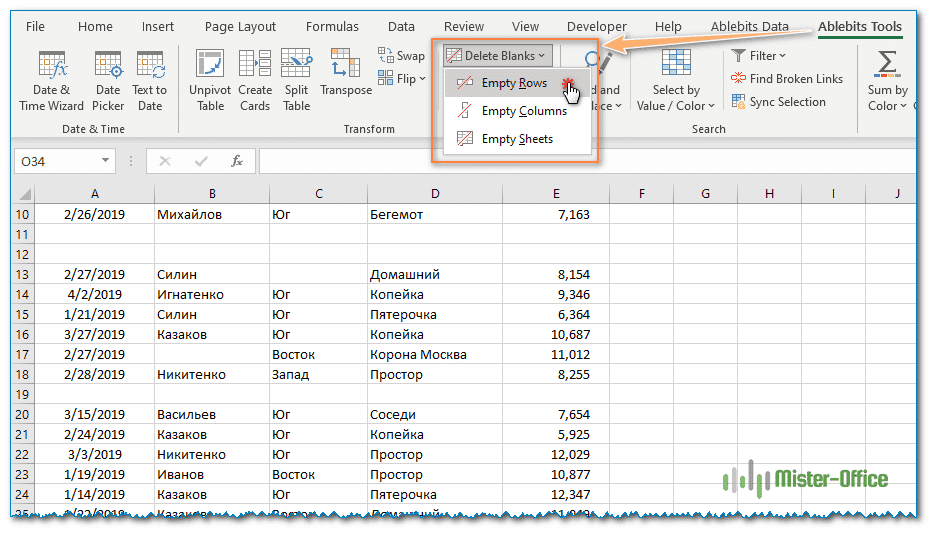Select the Text to Date tool

150,80
